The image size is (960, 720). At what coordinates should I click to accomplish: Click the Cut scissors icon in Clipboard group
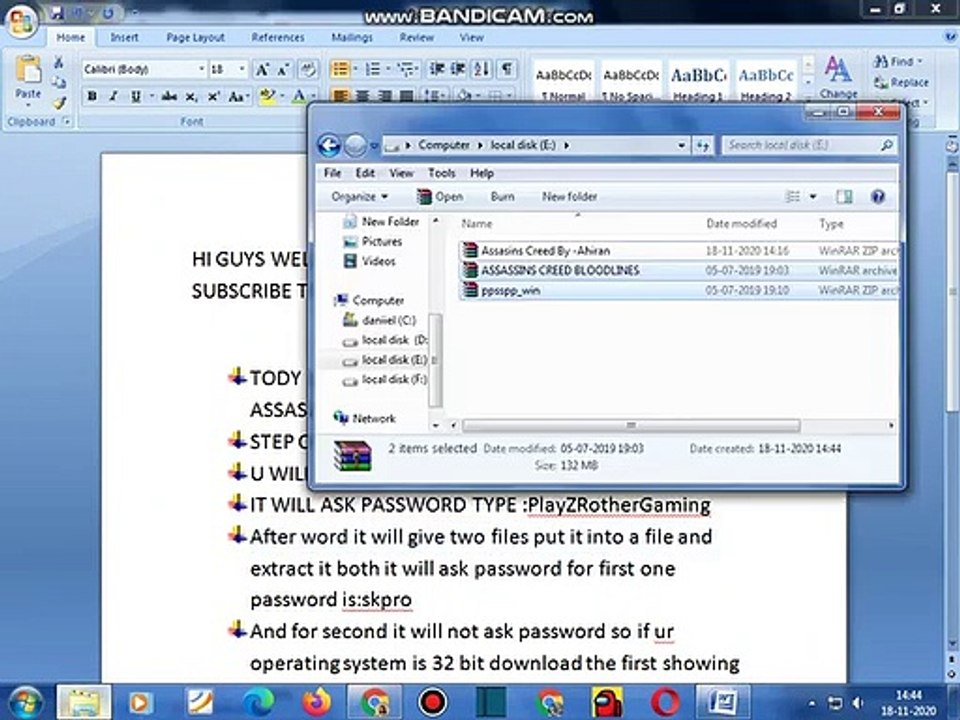coord(59,62)
